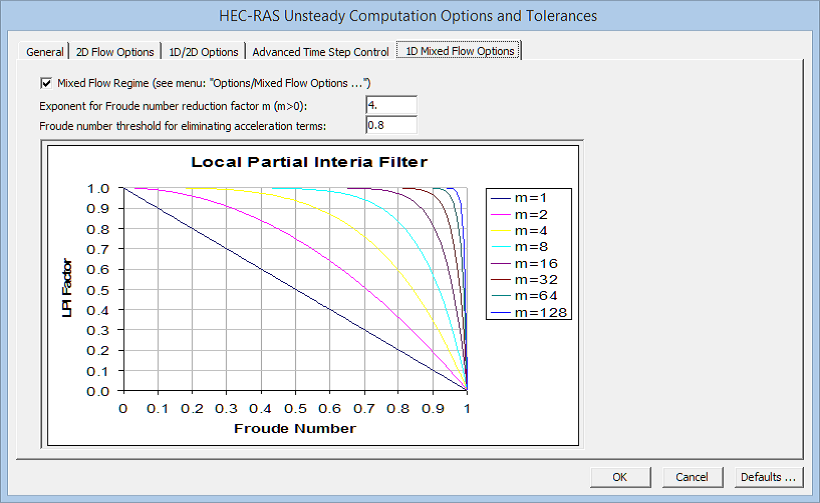The image size is (820, 503).
Task: Click the Froude number threshold label text
Action: pyautogui.click(x=183, y=126)
